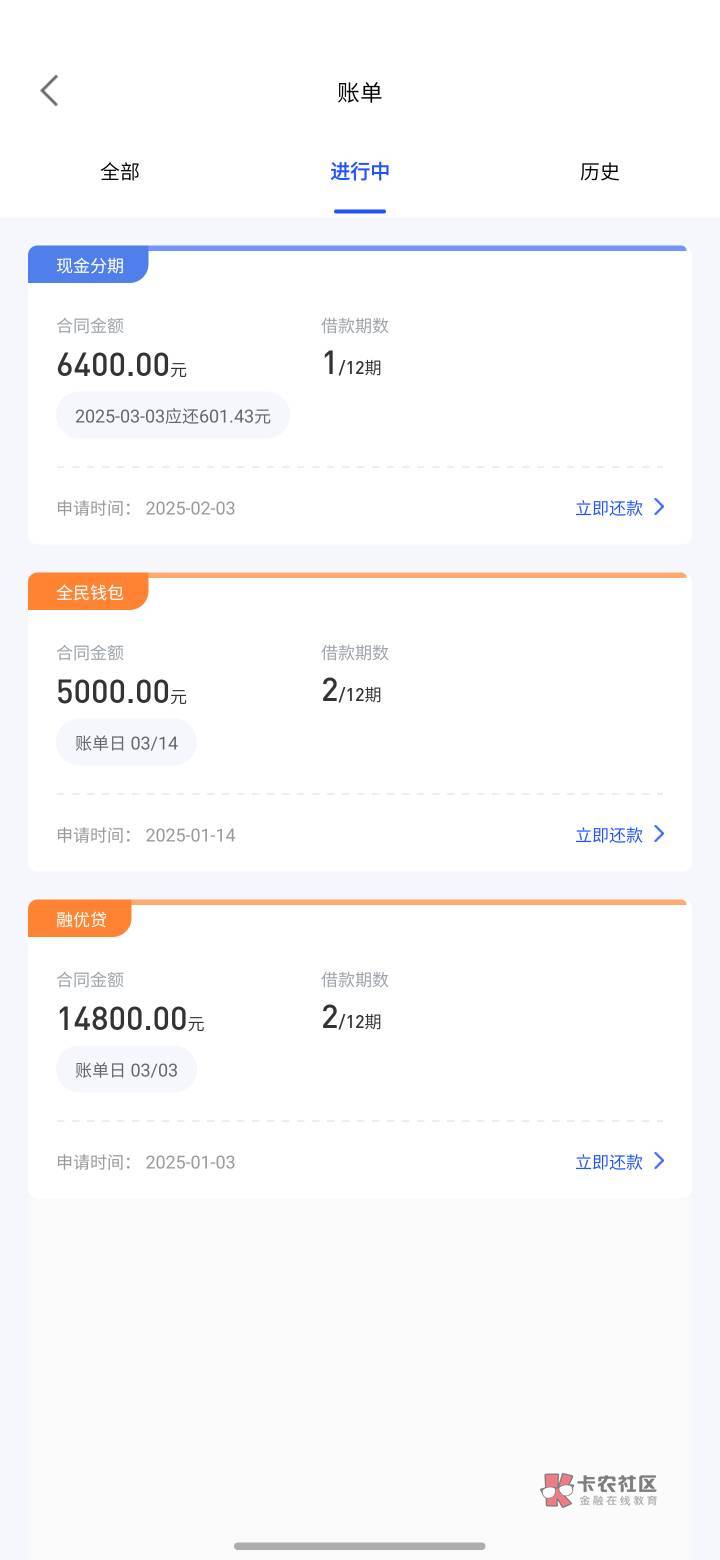Image resolution: width=720 pixels, height=1560 pixels.
Task: Tap the chevron arrow on 融优贷 card
Action: point(659,1161)
